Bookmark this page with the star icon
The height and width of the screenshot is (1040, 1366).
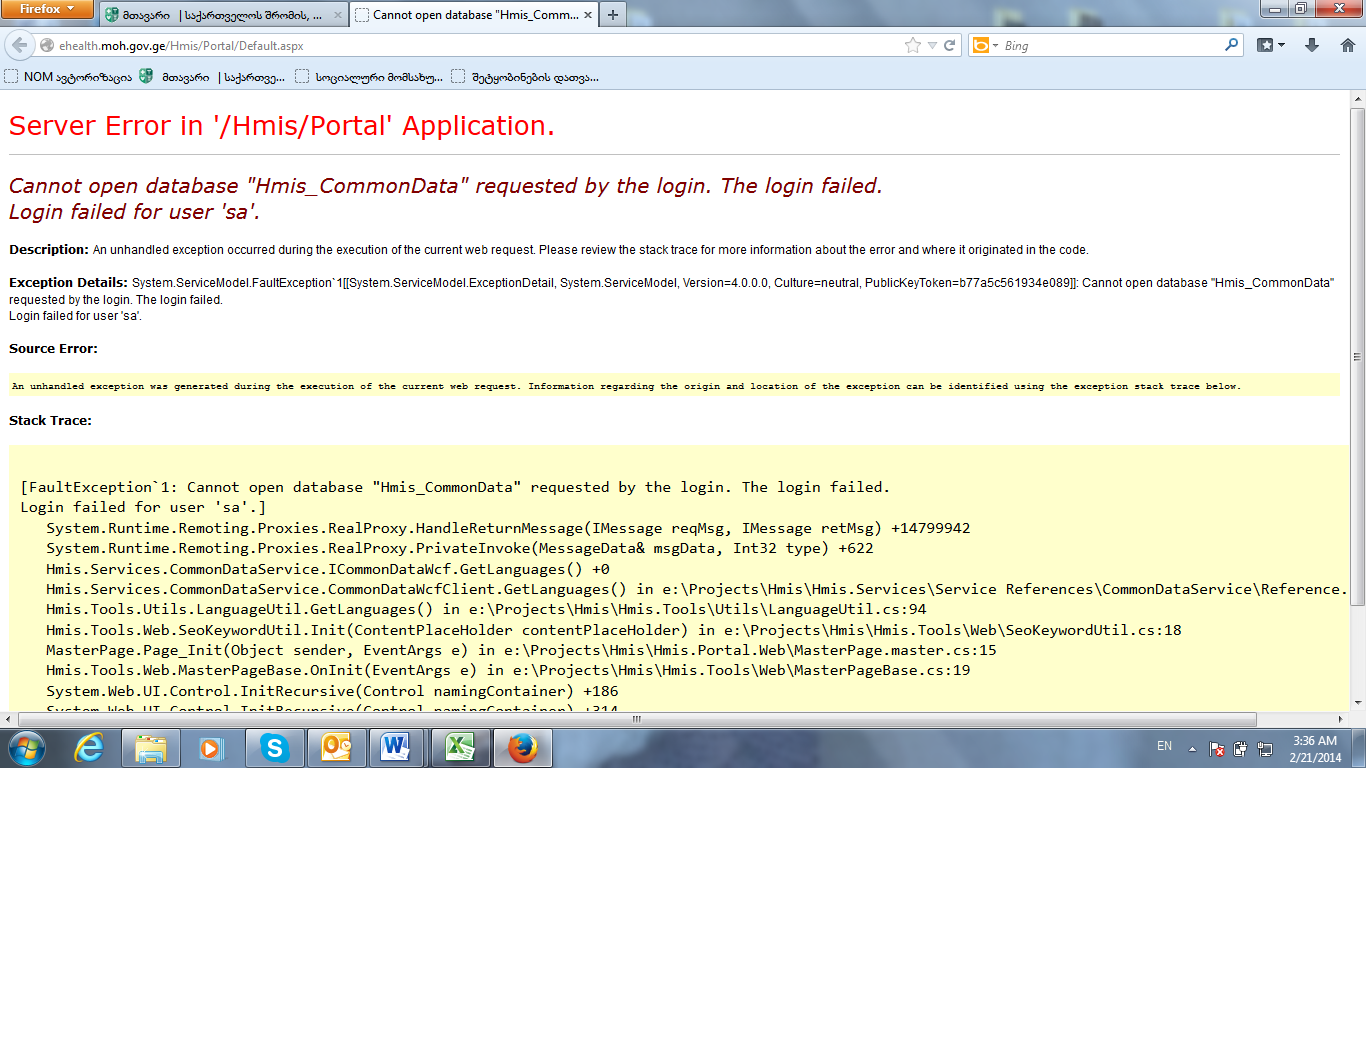point(912,45)
